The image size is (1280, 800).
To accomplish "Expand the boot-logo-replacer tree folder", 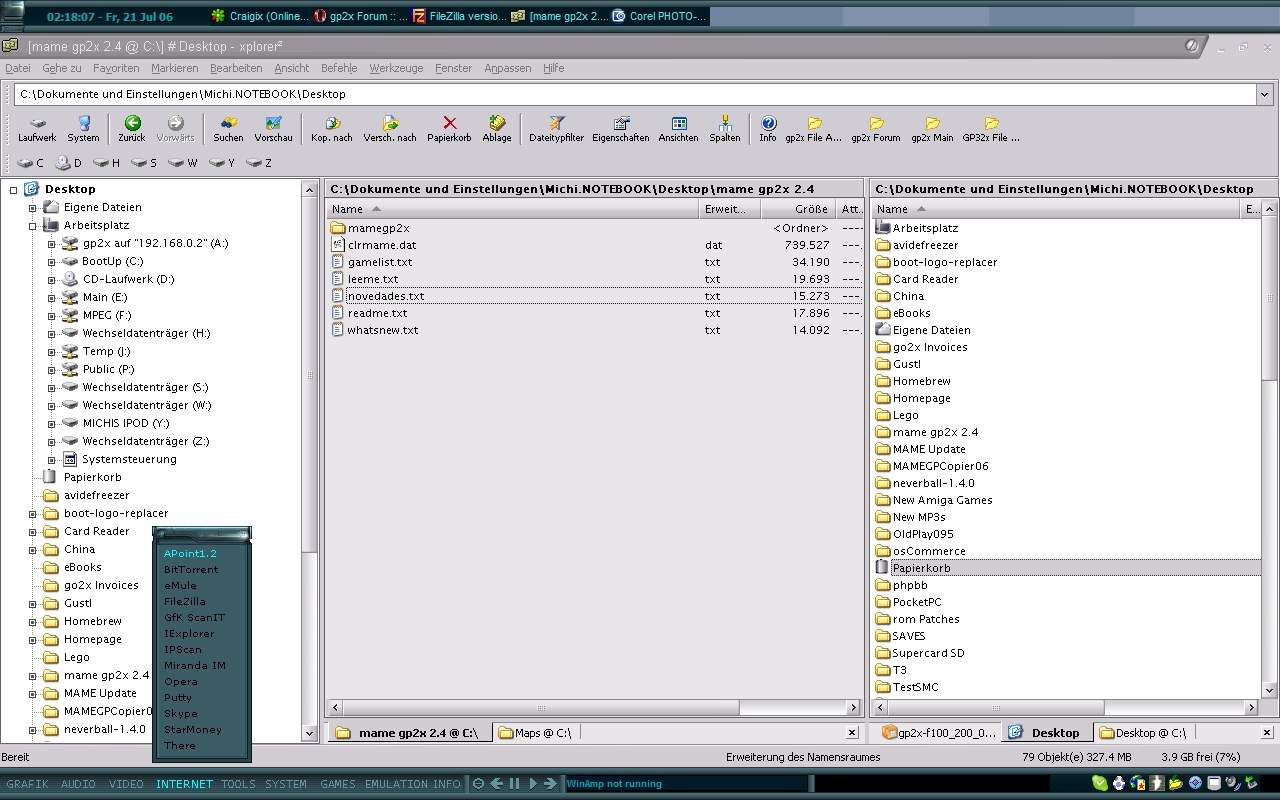I will click(32, 514).
